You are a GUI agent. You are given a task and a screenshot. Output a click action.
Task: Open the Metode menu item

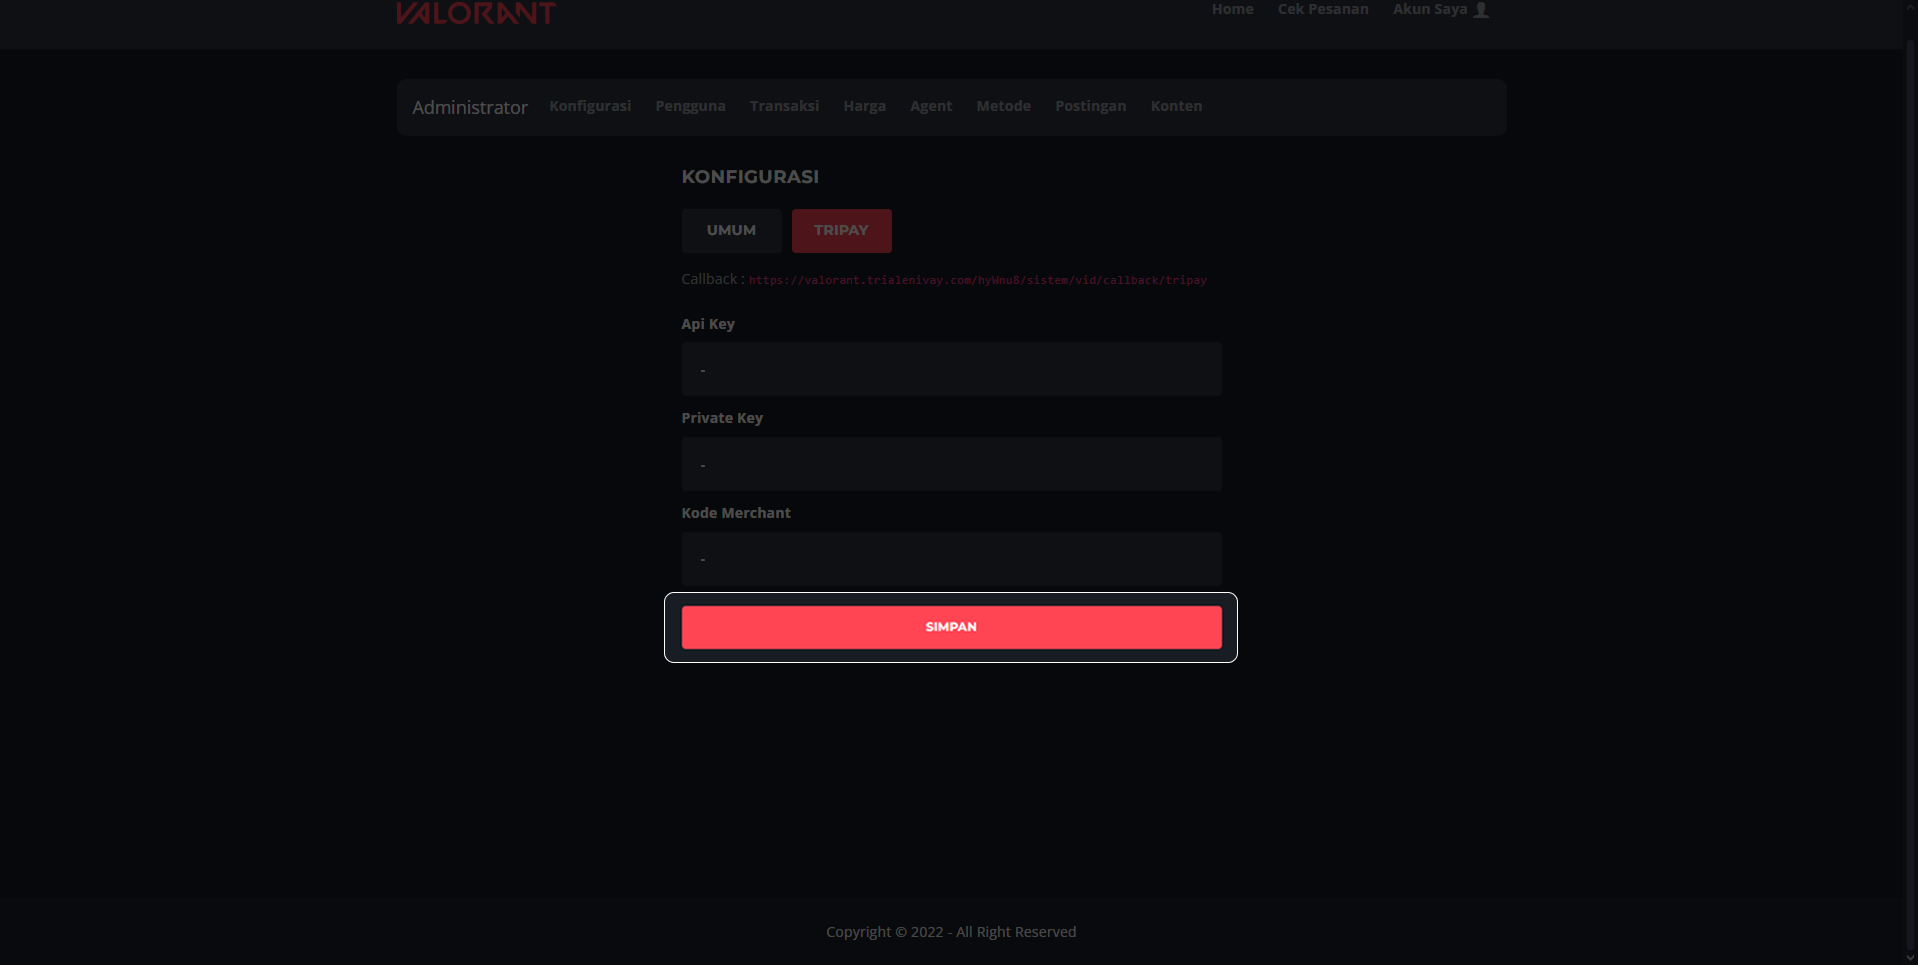[1003, 106]
